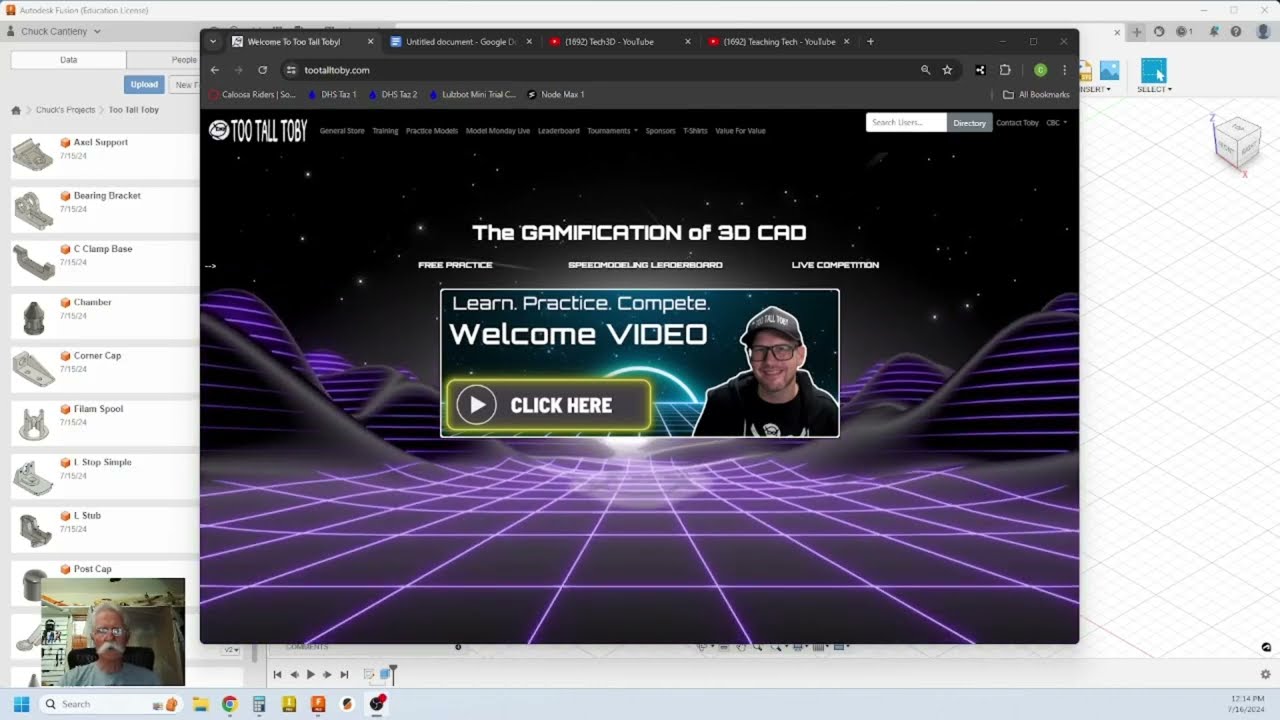Open the Training nav link

pyautogui.click(x=385, y=131)
